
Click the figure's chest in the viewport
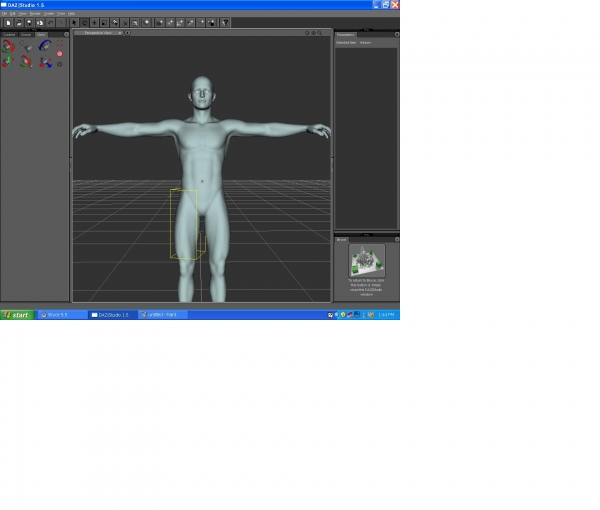[x=202, y=138]
